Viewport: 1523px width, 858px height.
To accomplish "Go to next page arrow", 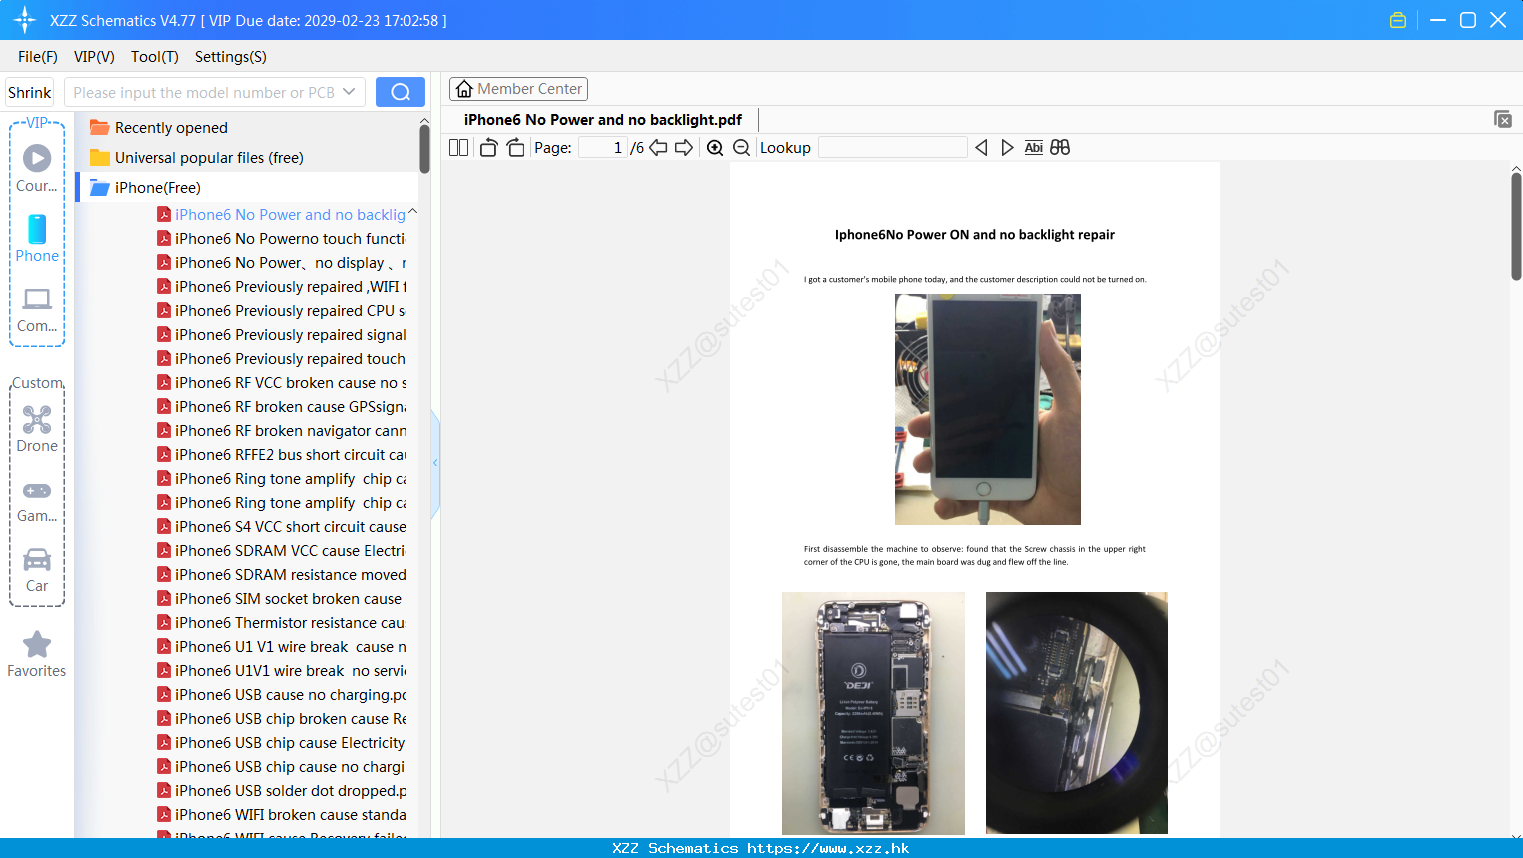I will coord(684,148).
